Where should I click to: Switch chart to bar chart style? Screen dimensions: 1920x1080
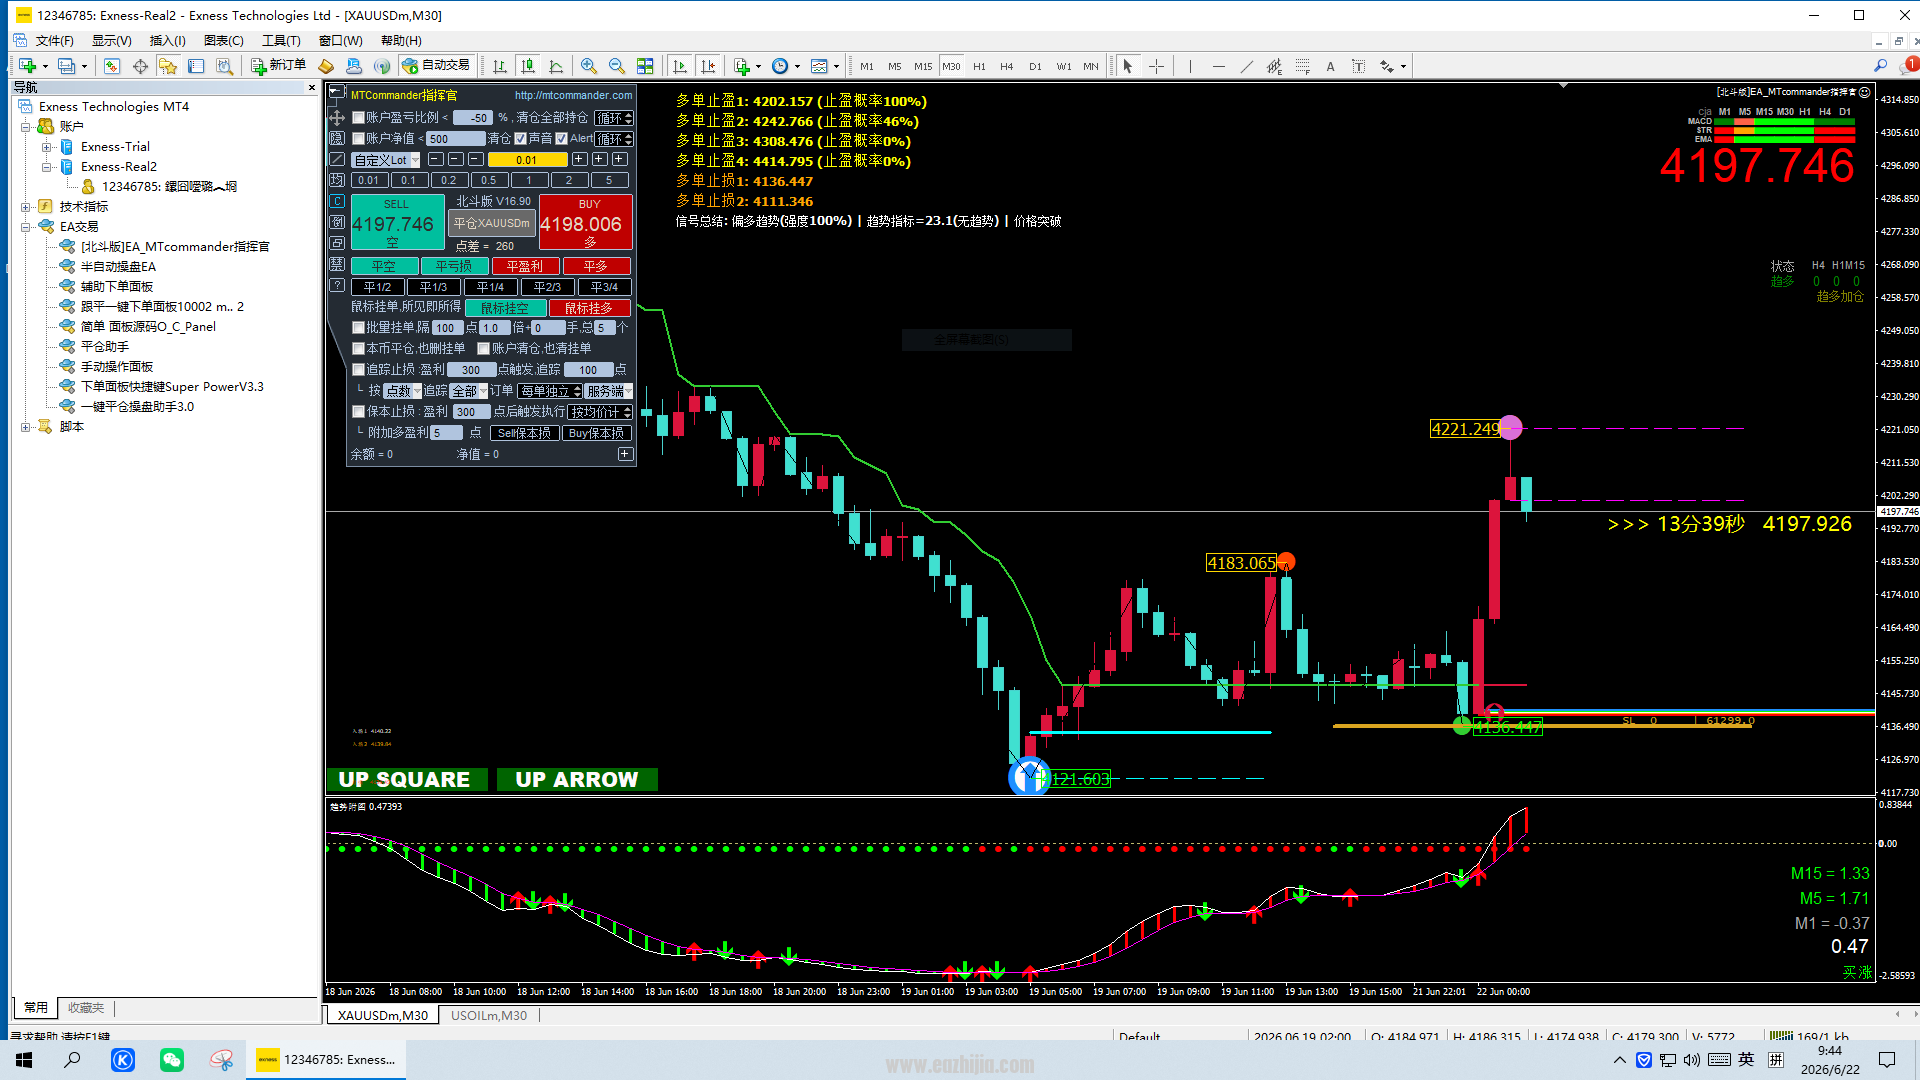[x=500, y=66]
